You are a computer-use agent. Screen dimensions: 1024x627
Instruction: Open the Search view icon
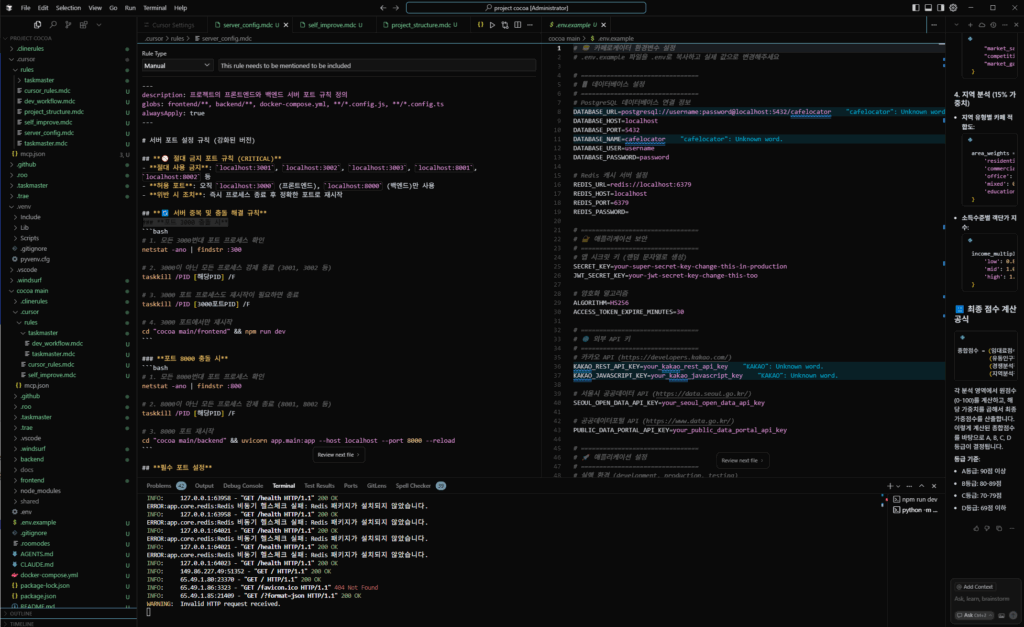tap(53, 25)
